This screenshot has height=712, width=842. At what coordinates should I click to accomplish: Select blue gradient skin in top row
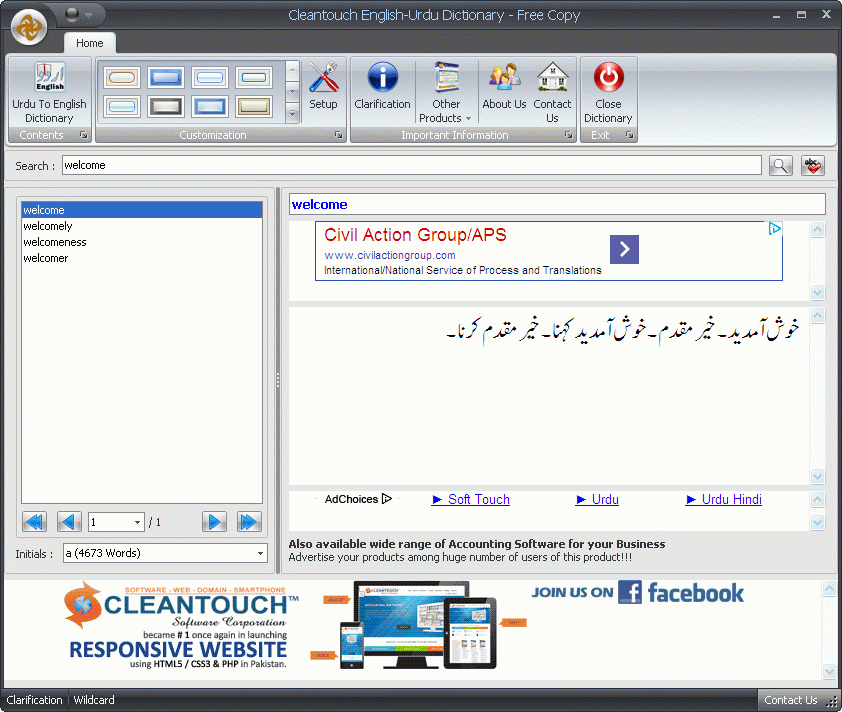166,78
